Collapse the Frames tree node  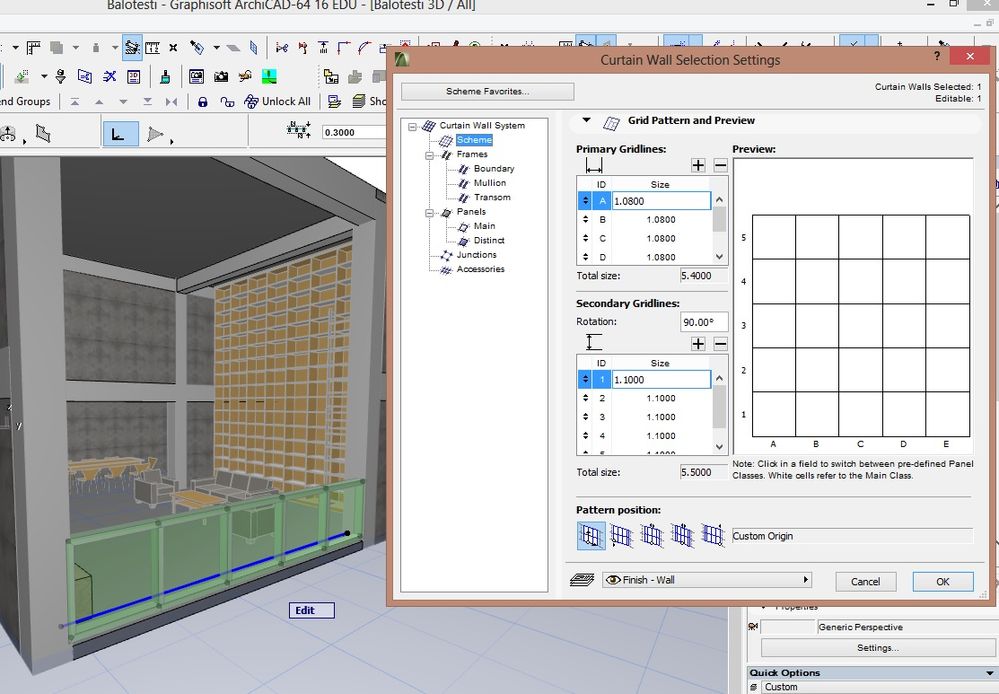tap(430, 155)
